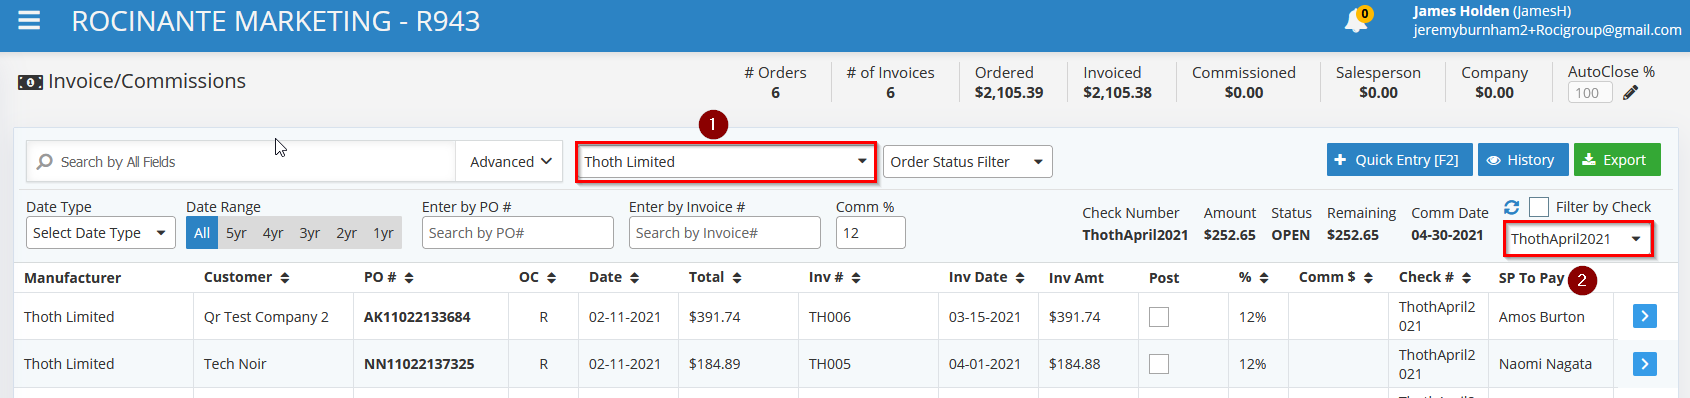Edit AutoClose percent with pencil icon
Image resolution: width=1690 pixels, height=398 pixels.
[1630, 93]
